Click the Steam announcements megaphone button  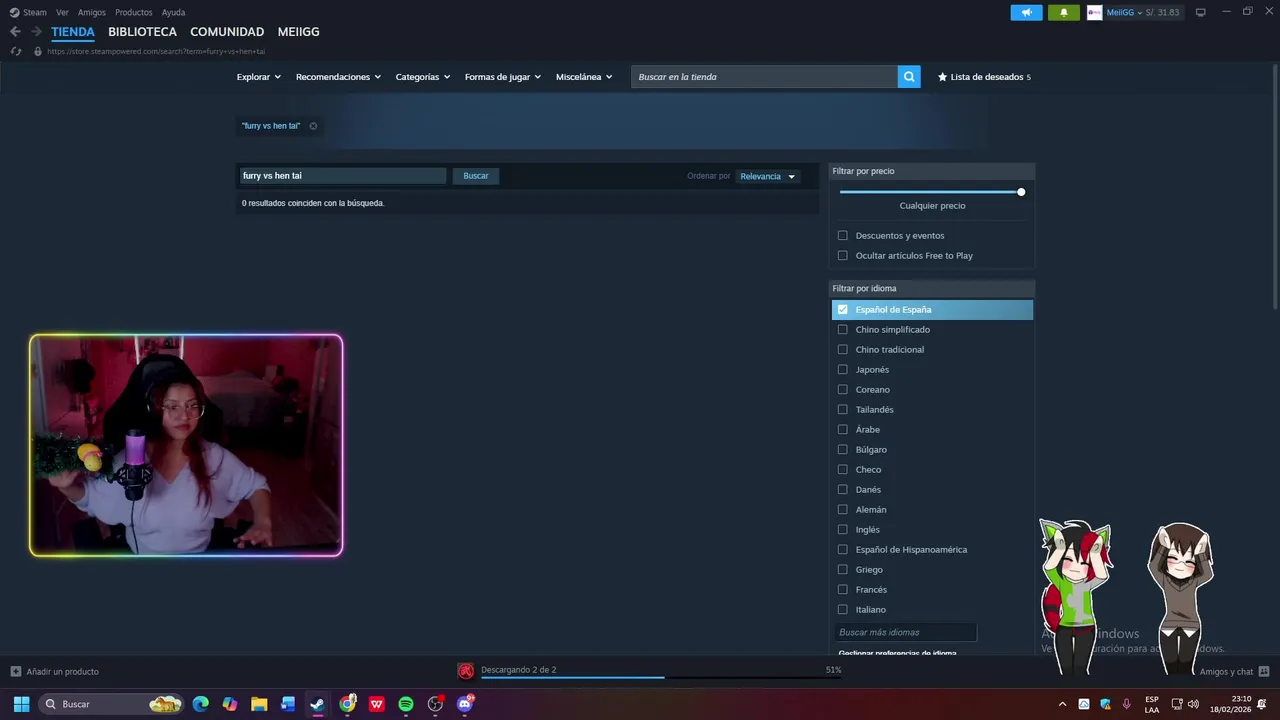tap(1026, 13)
